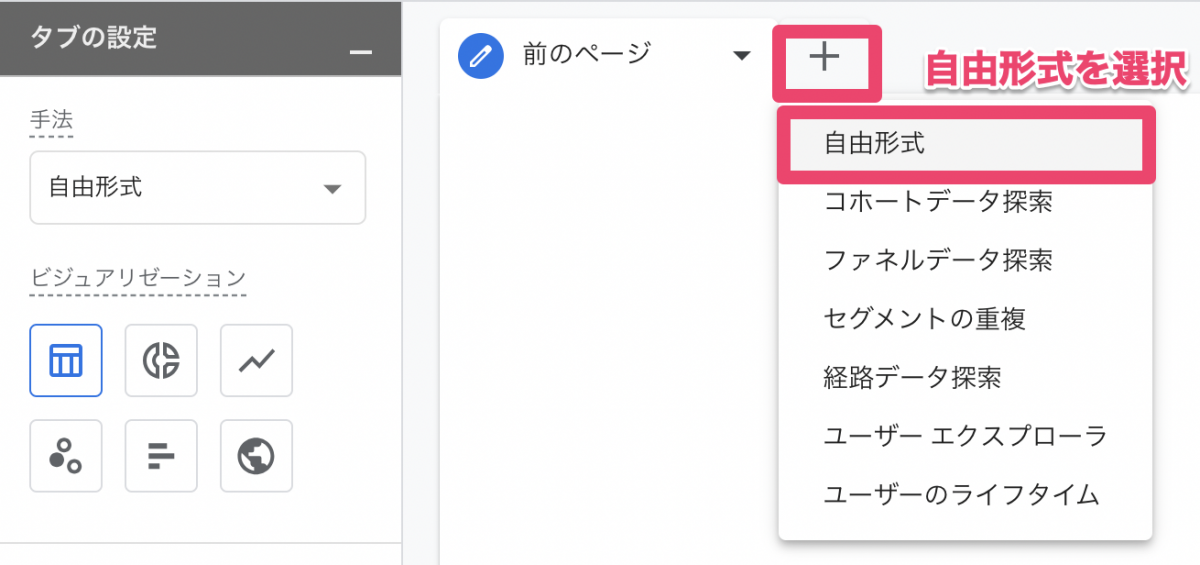
Task: Click the ビジュアリゼーション label
Action: click(x=138, y=278)
